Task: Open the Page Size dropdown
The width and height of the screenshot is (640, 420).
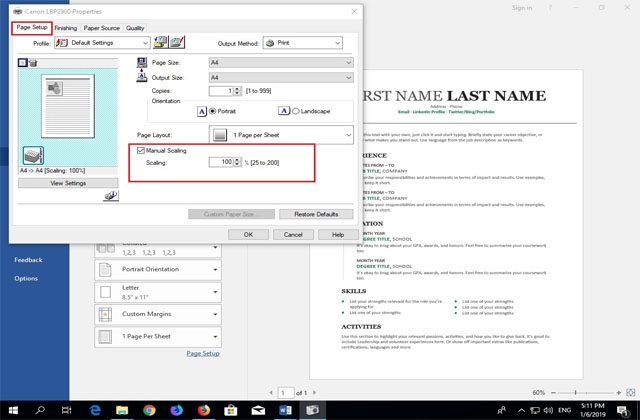Action: coord(280,63)
